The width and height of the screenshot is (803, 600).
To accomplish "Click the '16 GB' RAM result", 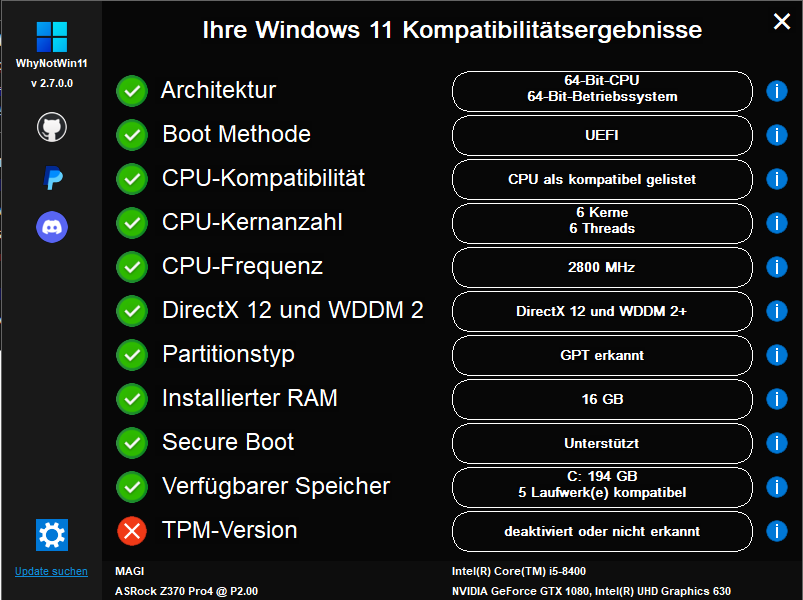I will tap(602, 399).
